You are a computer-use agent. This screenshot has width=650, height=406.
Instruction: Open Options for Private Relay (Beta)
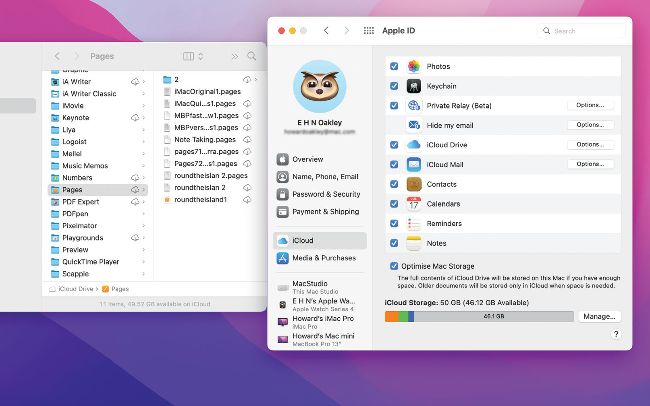(589, 105)
